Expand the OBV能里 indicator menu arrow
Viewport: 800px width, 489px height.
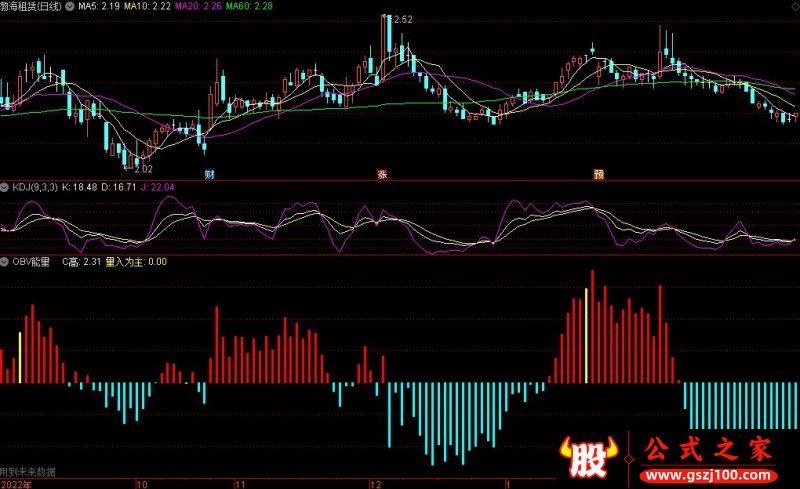point(5,262)
